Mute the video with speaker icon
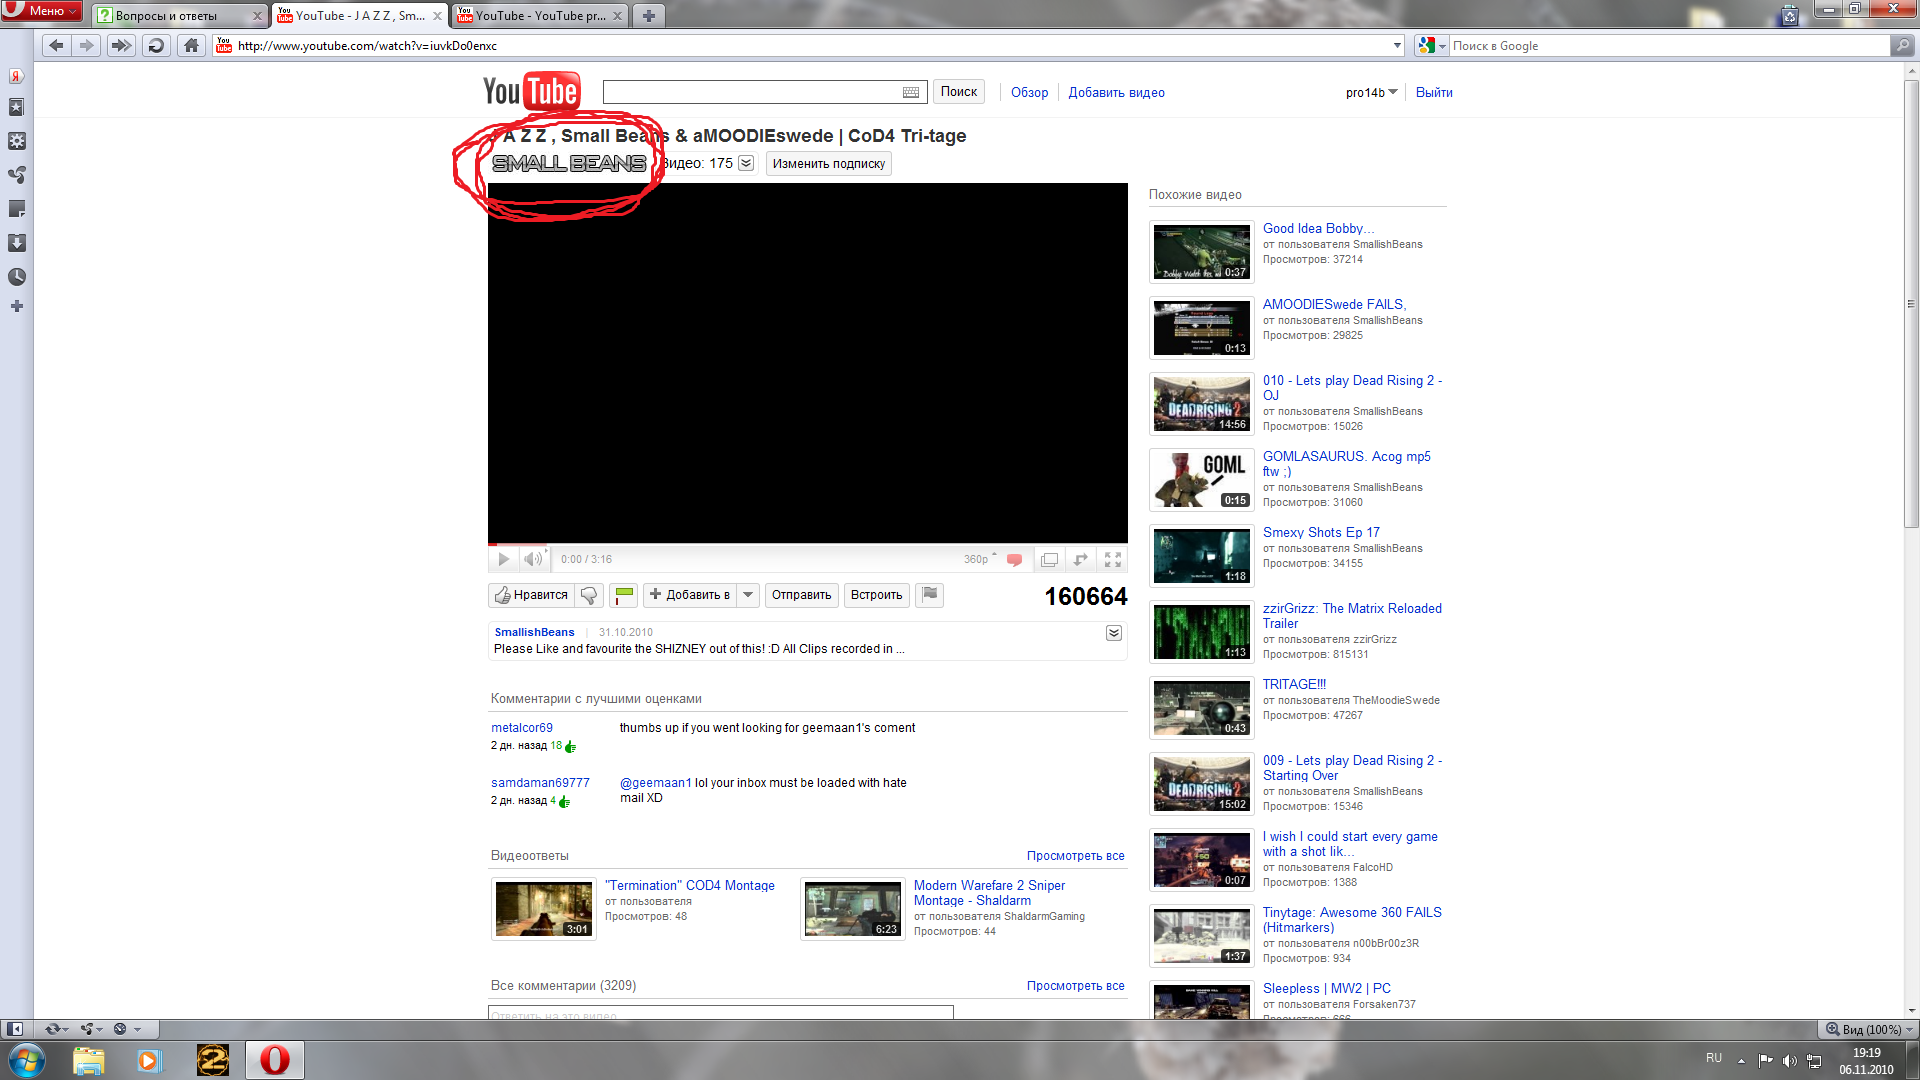1920x1080 pixels. [534, 560]
